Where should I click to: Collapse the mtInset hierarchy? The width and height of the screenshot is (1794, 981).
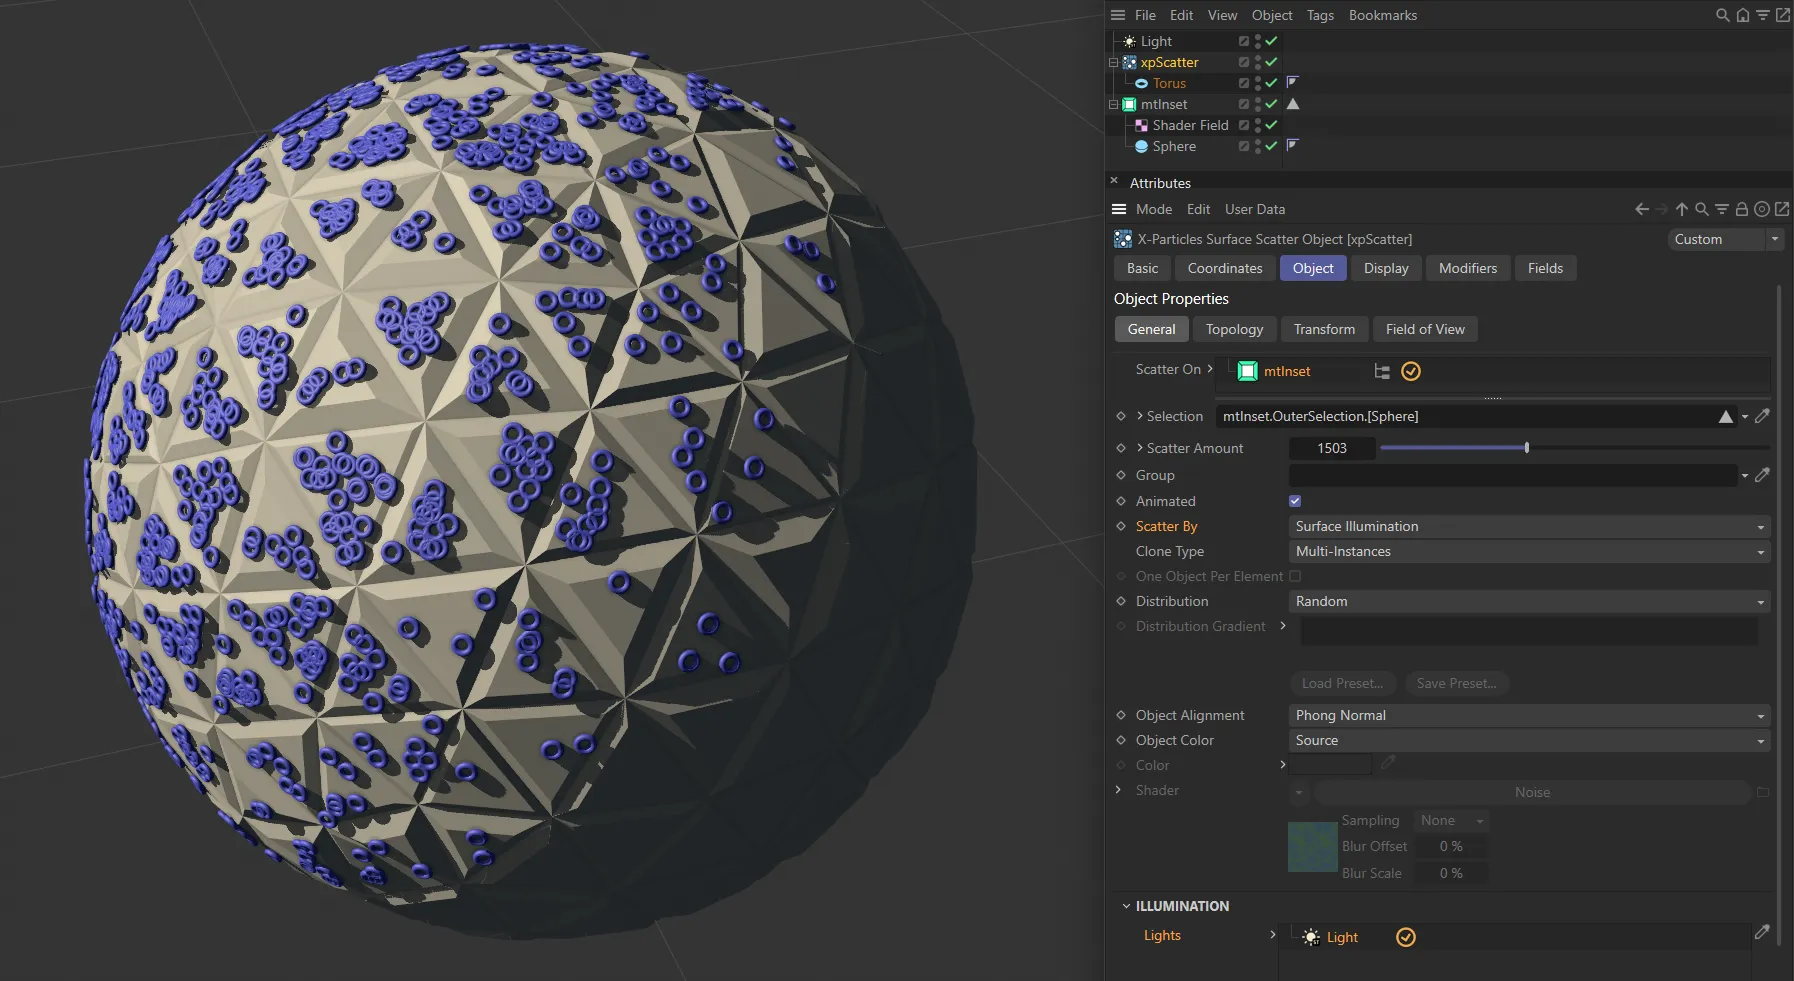click(x=1112, y=104)
